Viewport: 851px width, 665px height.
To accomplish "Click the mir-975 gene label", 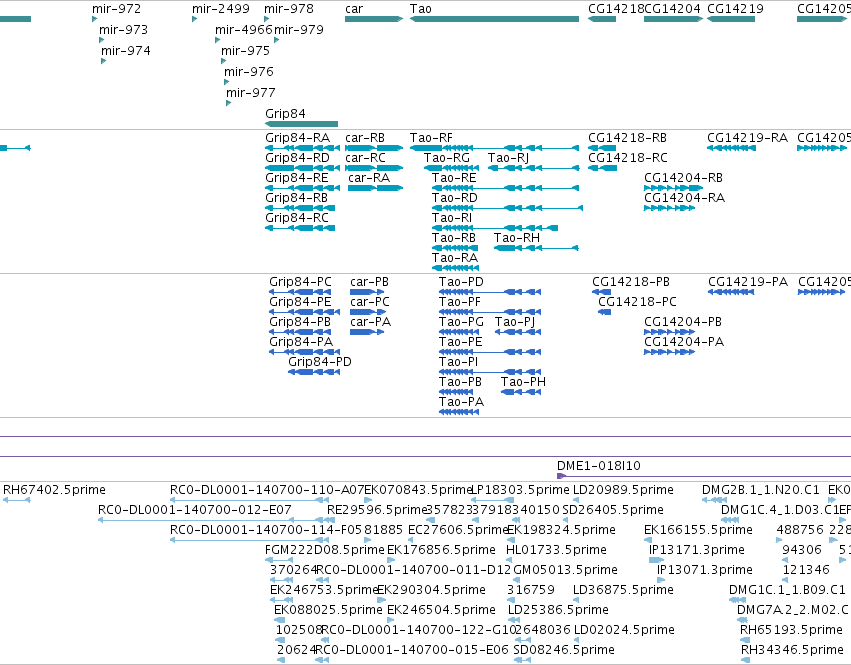I will point(245,50).
